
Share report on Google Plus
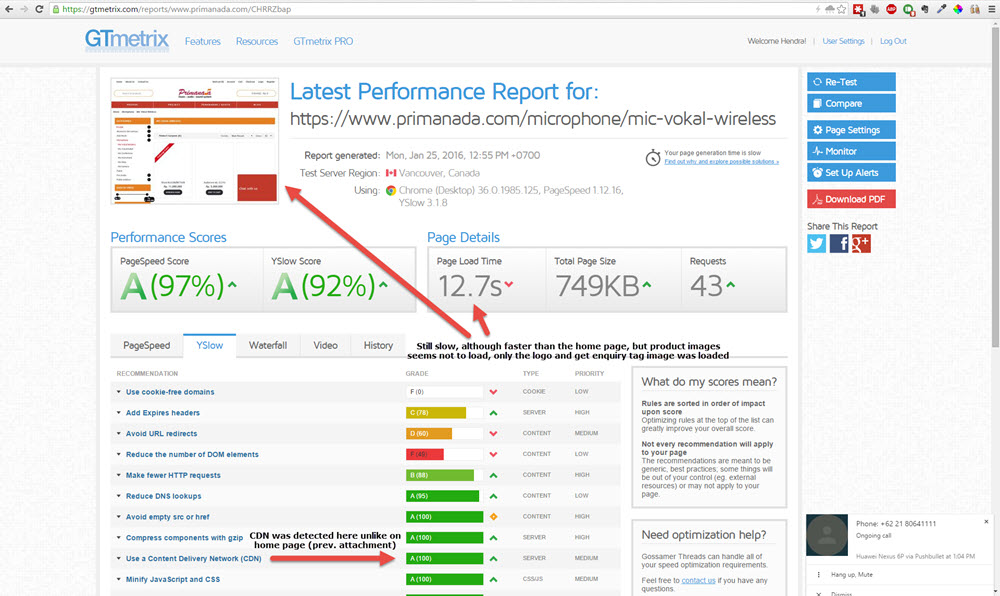861,243
